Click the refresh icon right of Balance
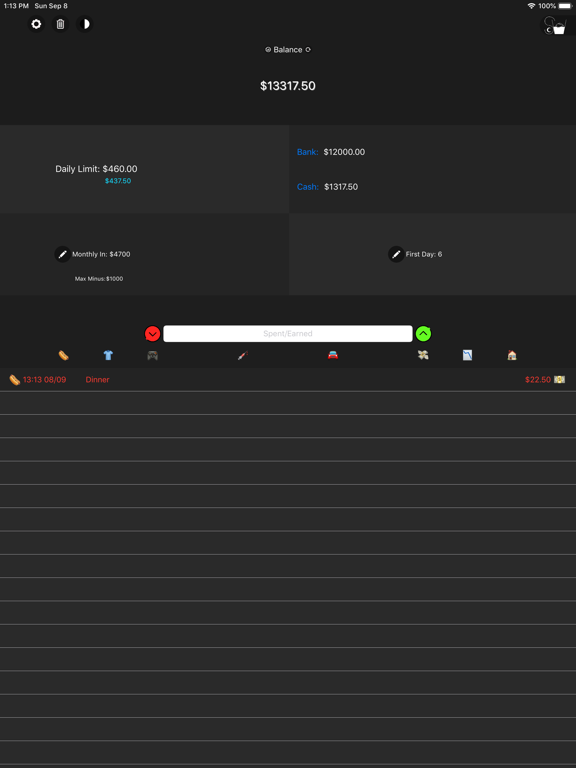 (x=308, y=49)
